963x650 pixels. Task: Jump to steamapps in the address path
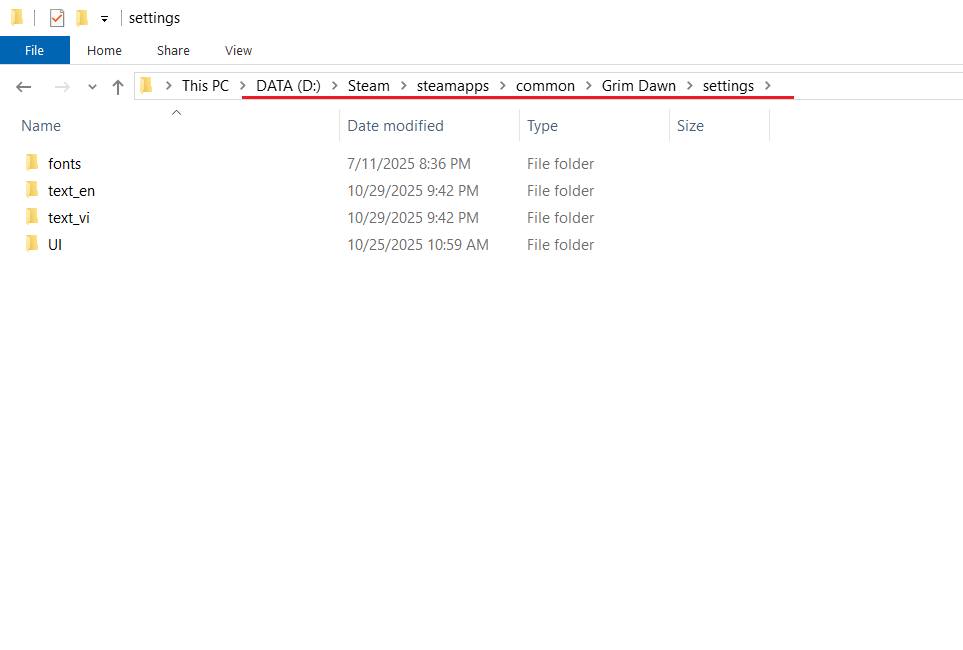click(x=452, y=86)
